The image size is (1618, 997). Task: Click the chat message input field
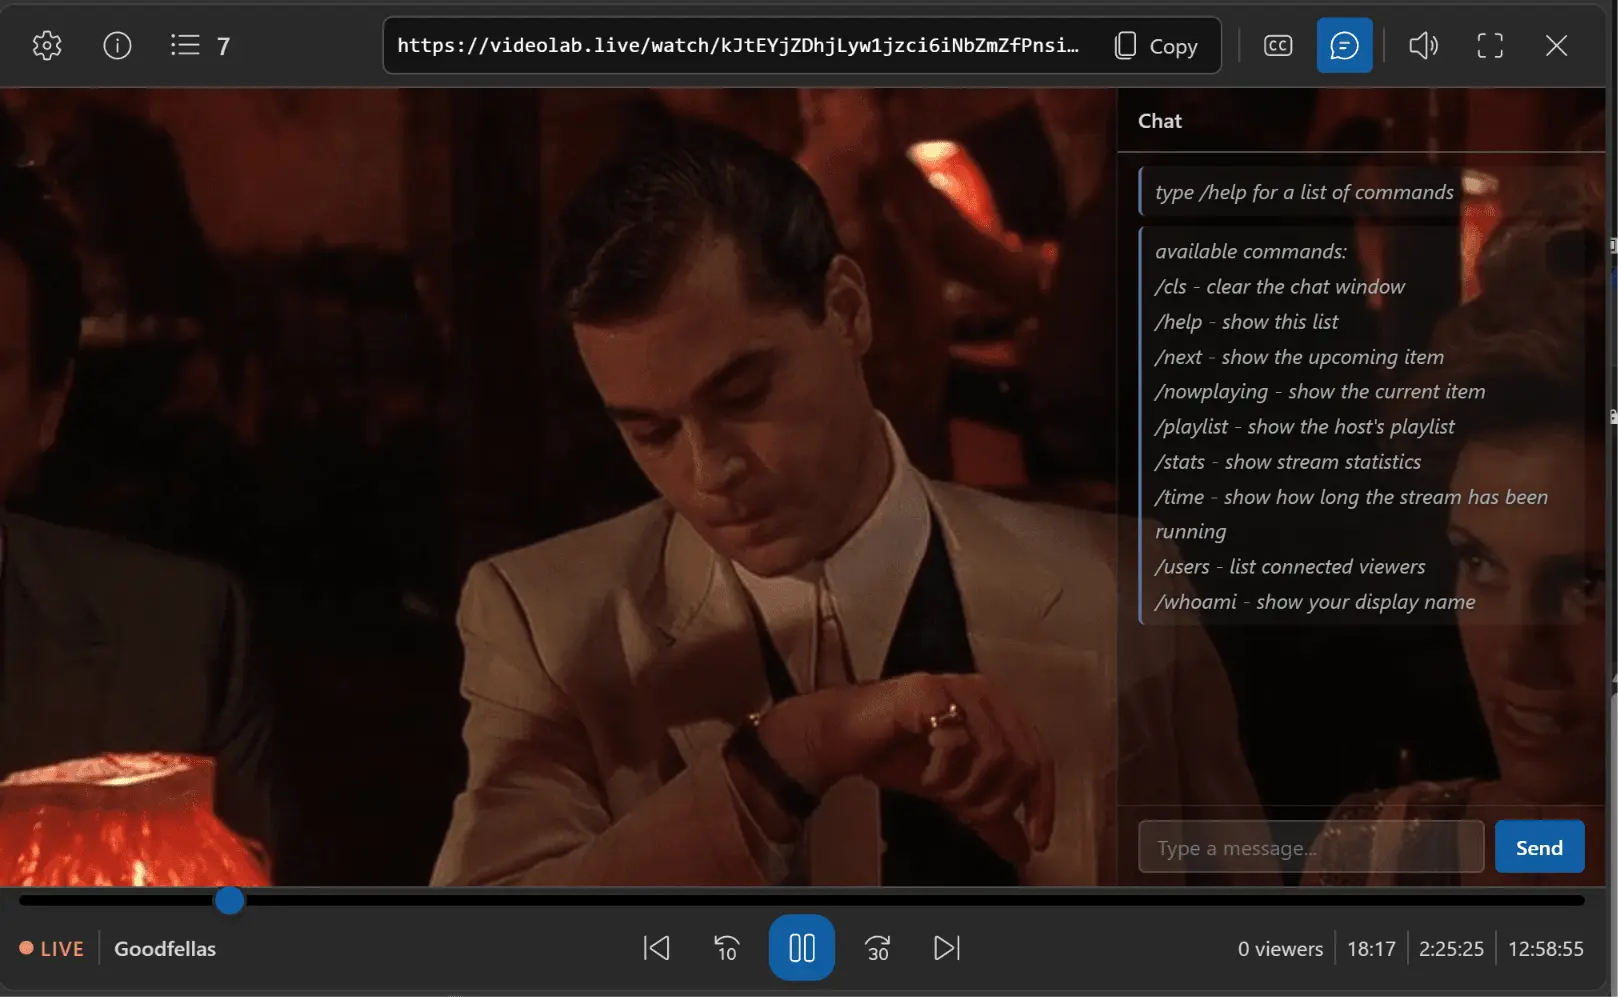[1311, 847]
